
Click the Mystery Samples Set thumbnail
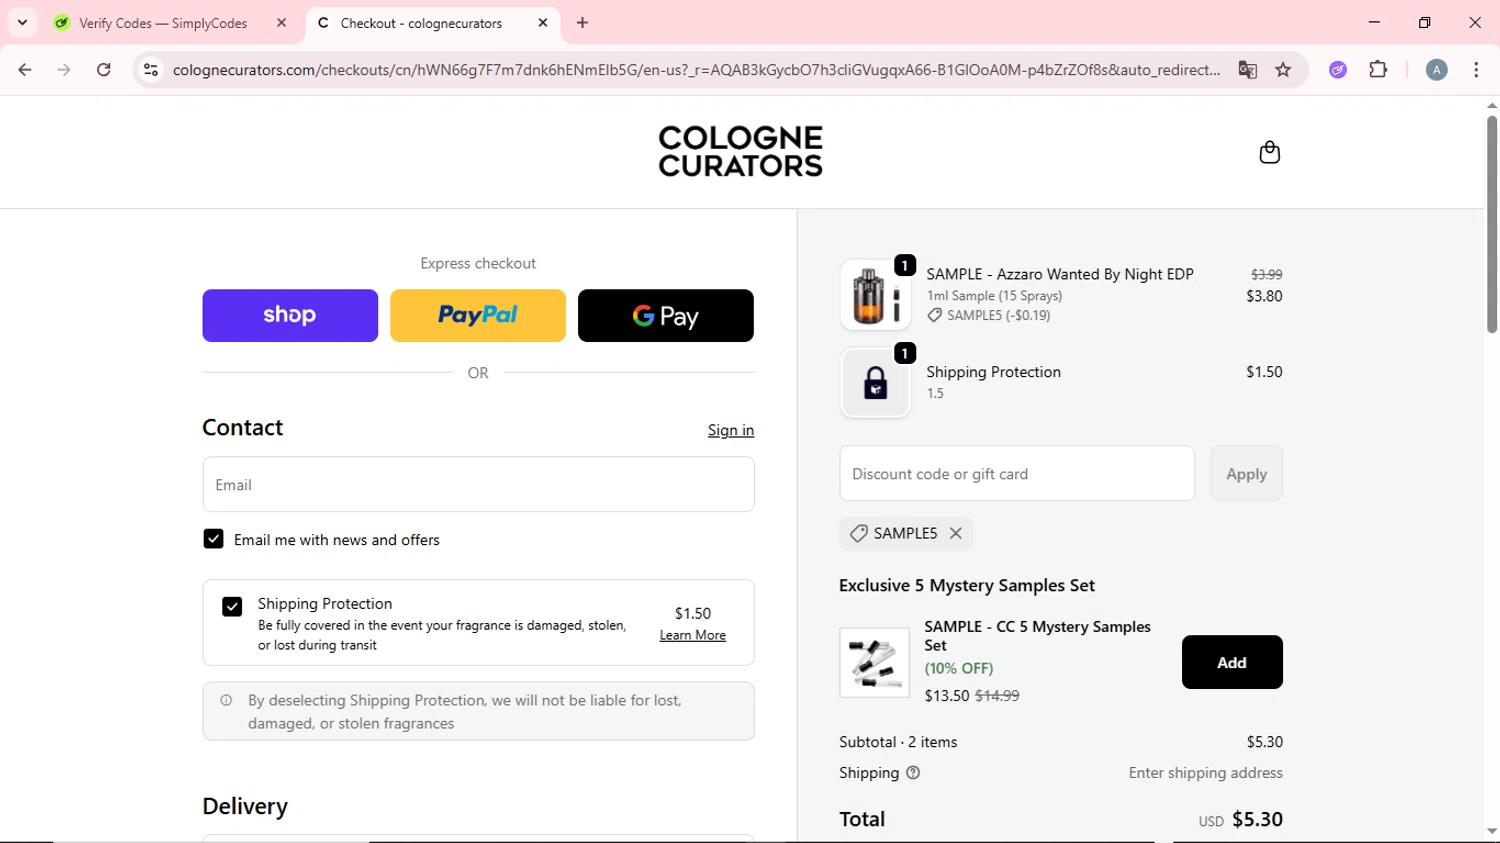874,662
